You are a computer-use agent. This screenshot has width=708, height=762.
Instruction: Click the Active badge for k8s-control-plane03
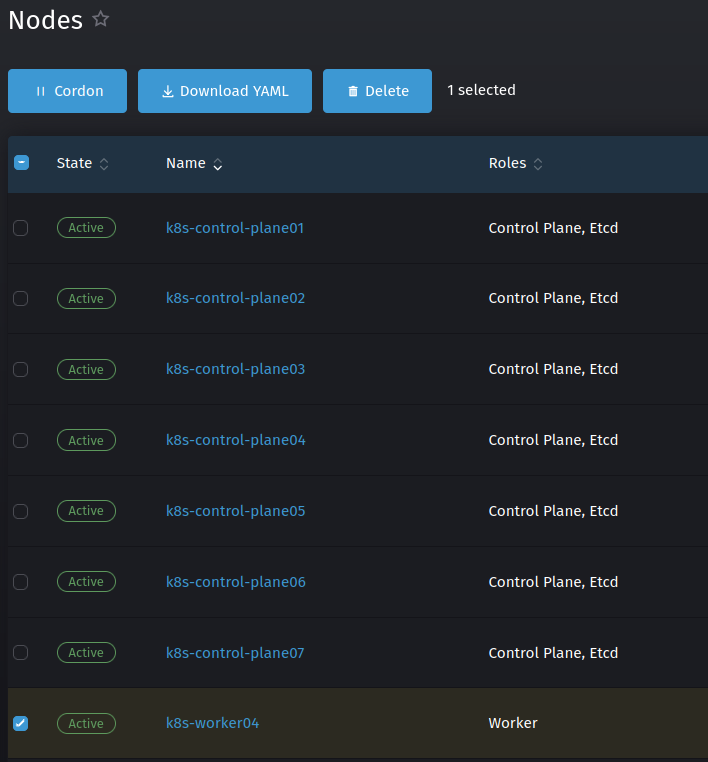tap(86, 369)
